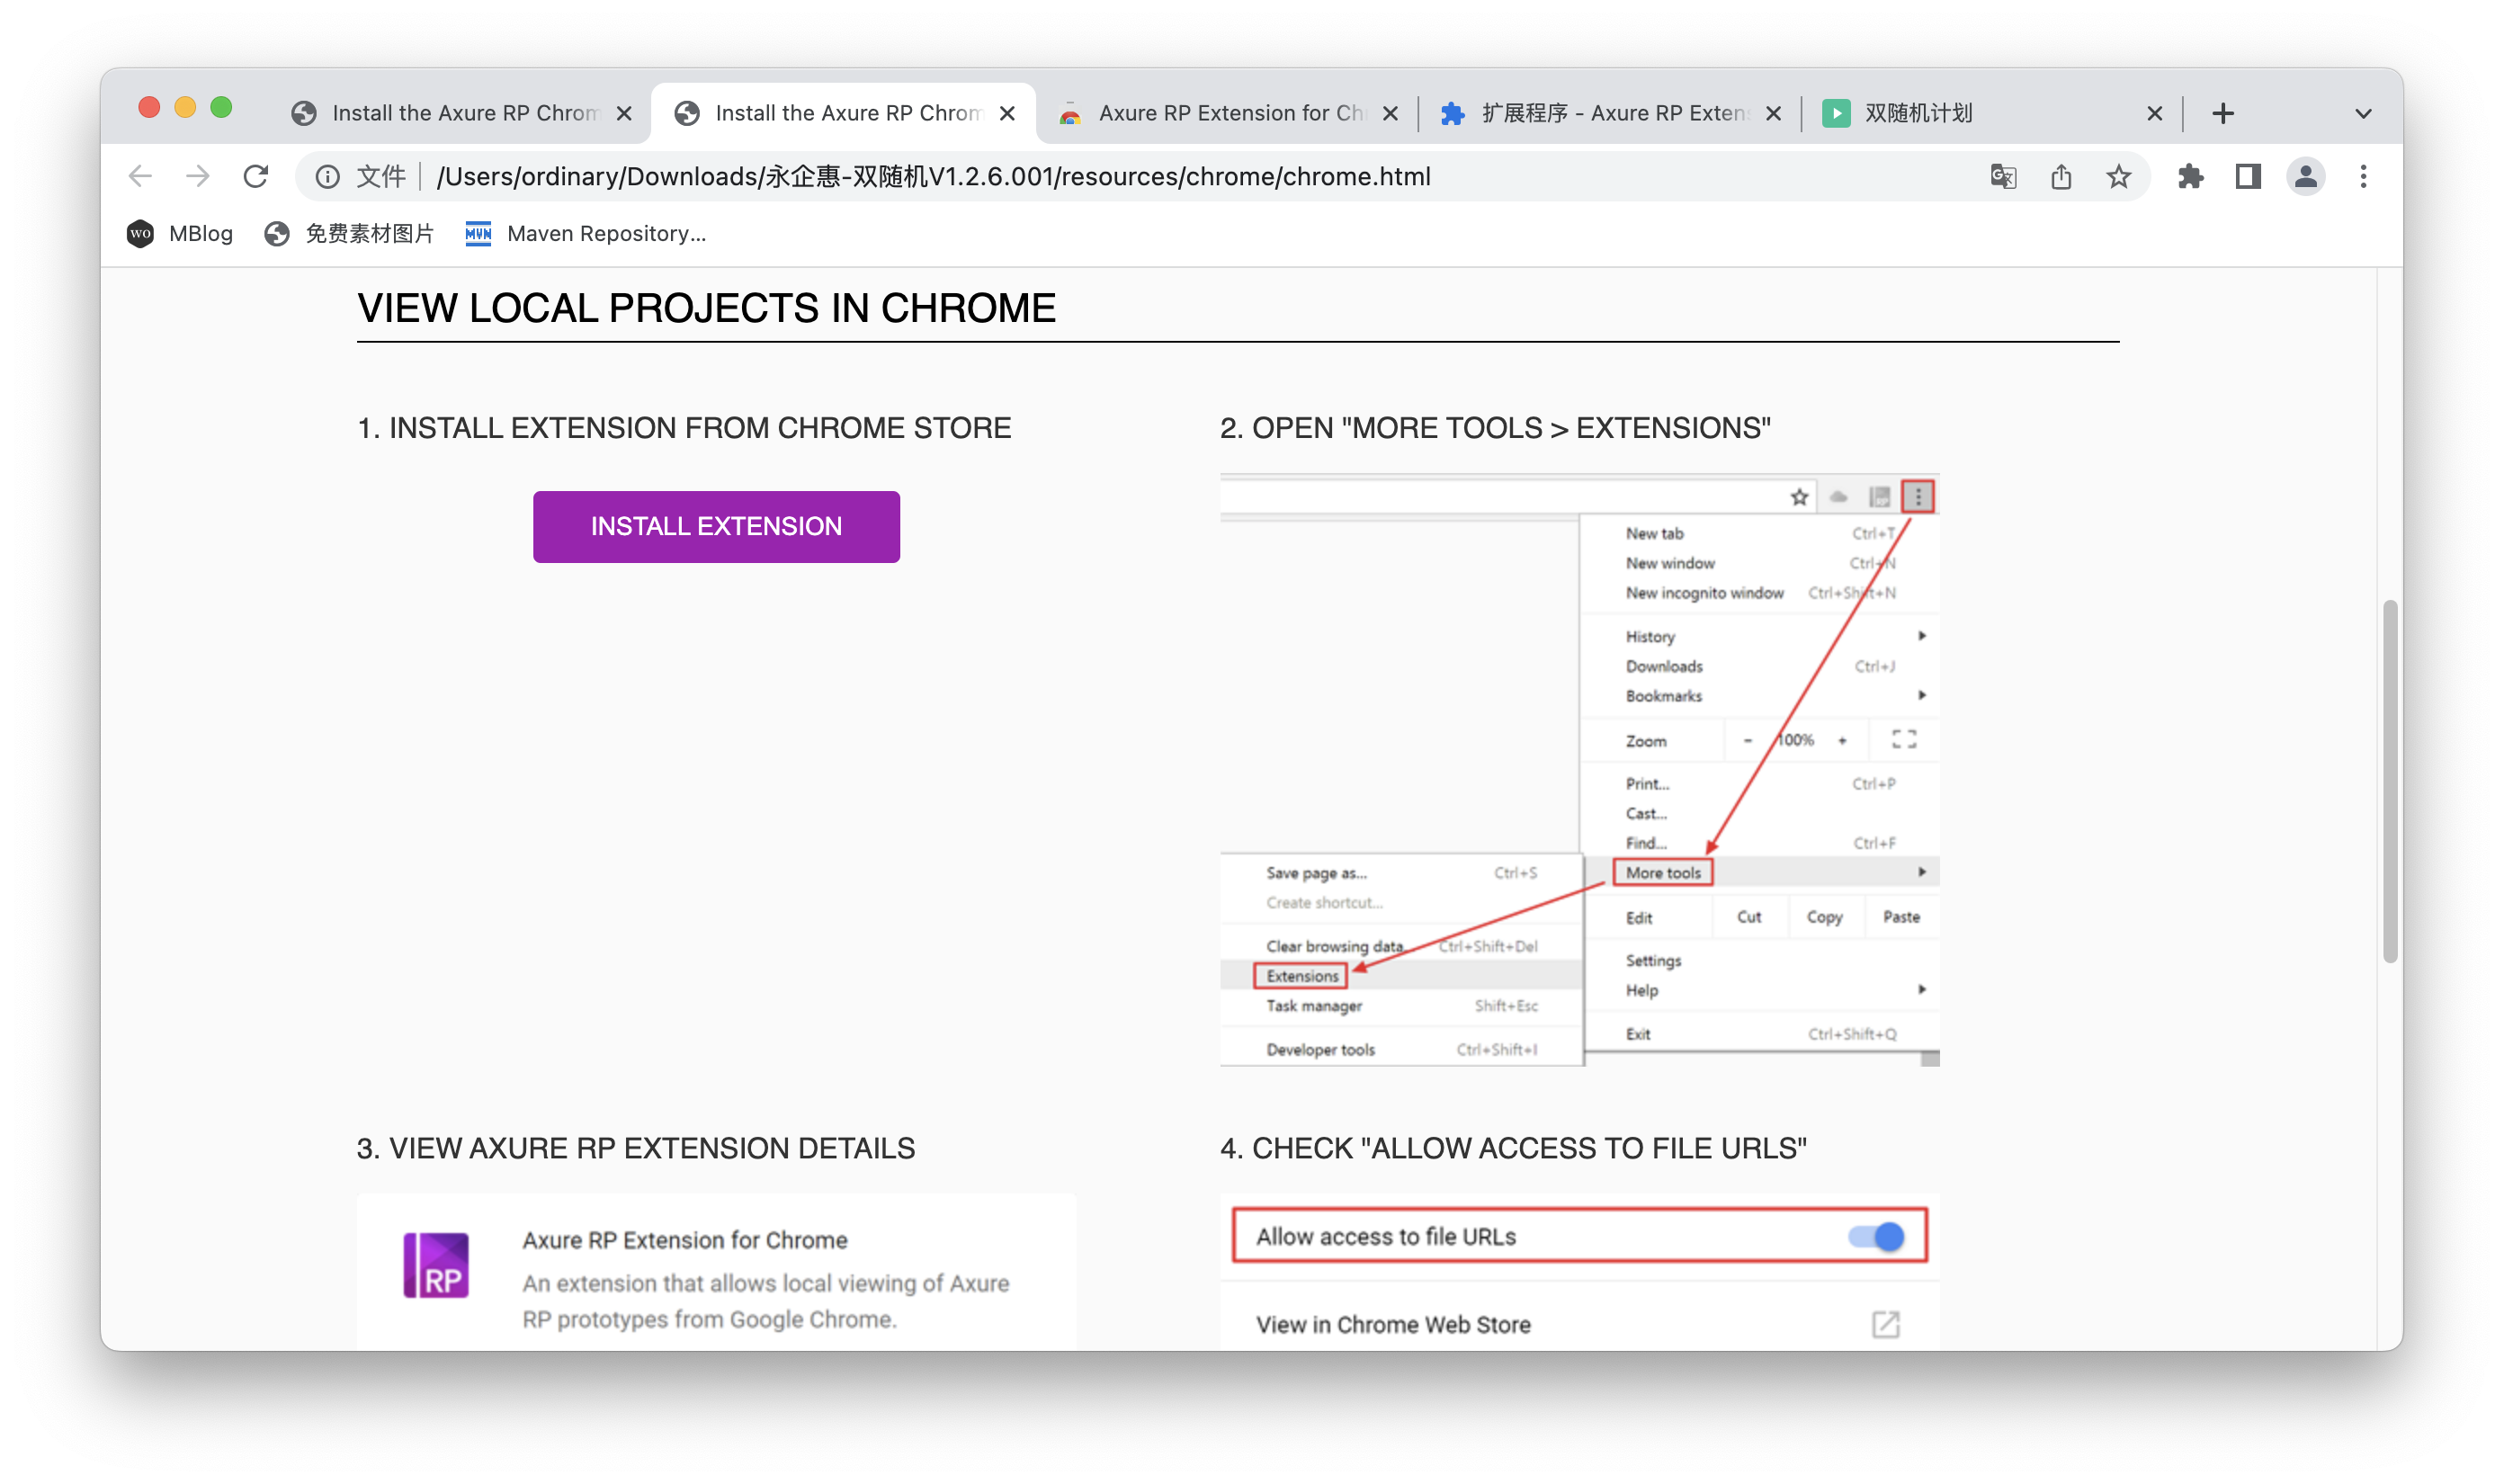
Task: Toggle the Allow access to file URLs switch
Action: 1876,1237
